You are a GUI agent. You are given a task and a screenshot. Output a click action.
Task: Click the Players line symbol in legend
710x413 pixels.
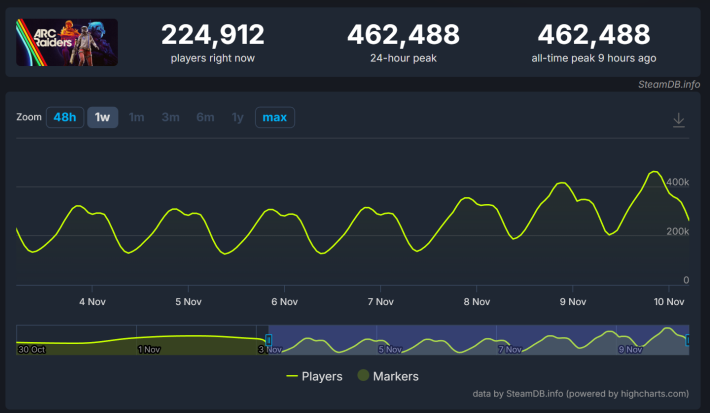(x=292, y=376)
